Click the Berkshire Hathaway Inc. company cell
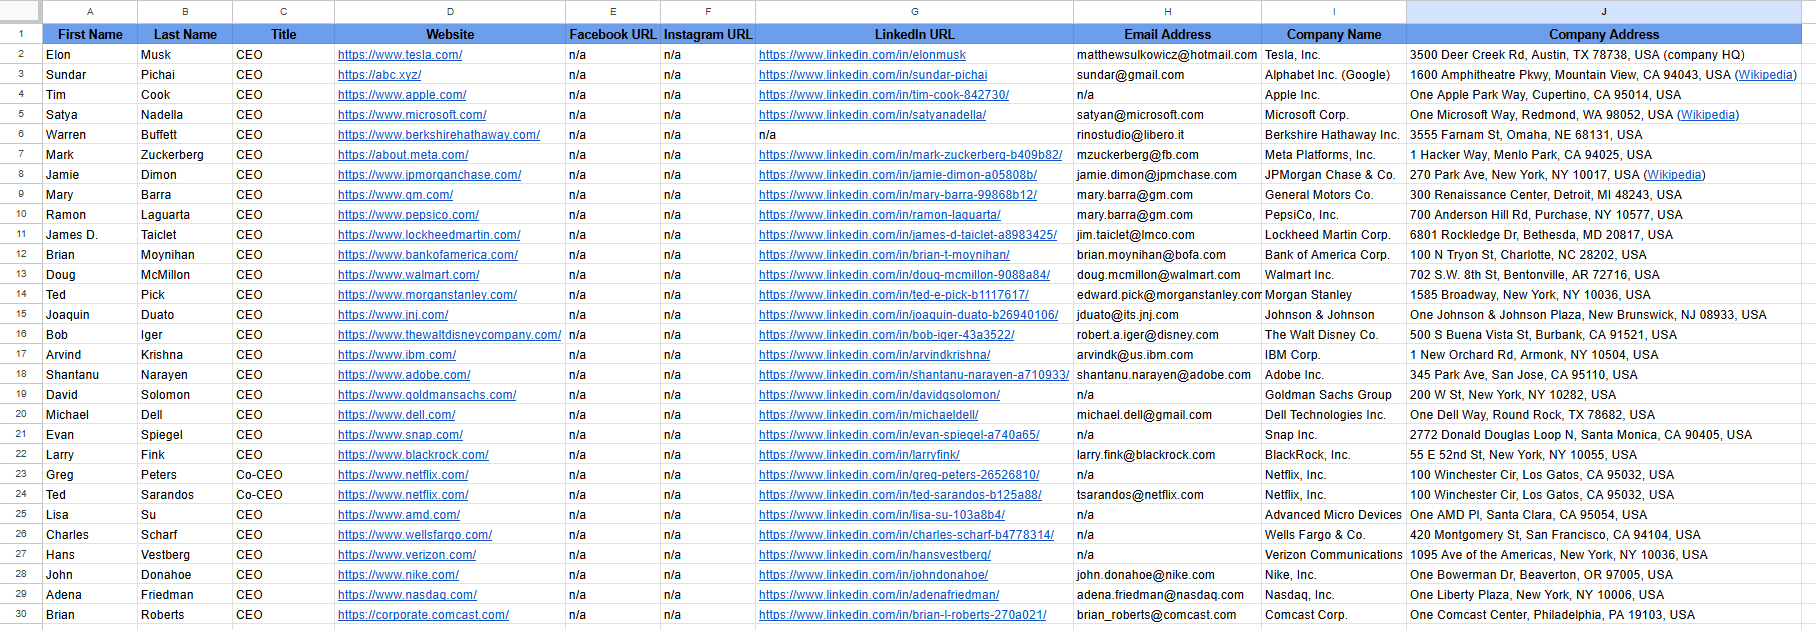 tap(1334, 135)
